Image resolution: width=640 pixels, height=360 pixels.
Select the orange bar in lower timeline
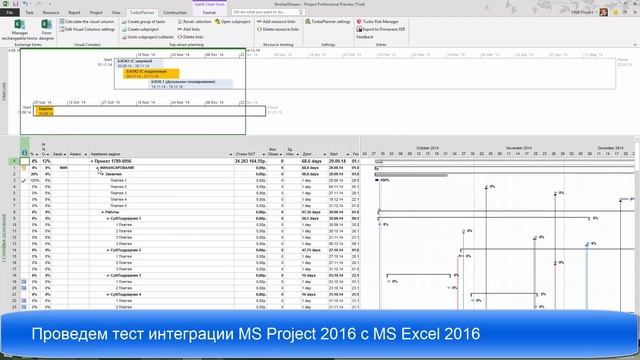(x=44, y=111)
